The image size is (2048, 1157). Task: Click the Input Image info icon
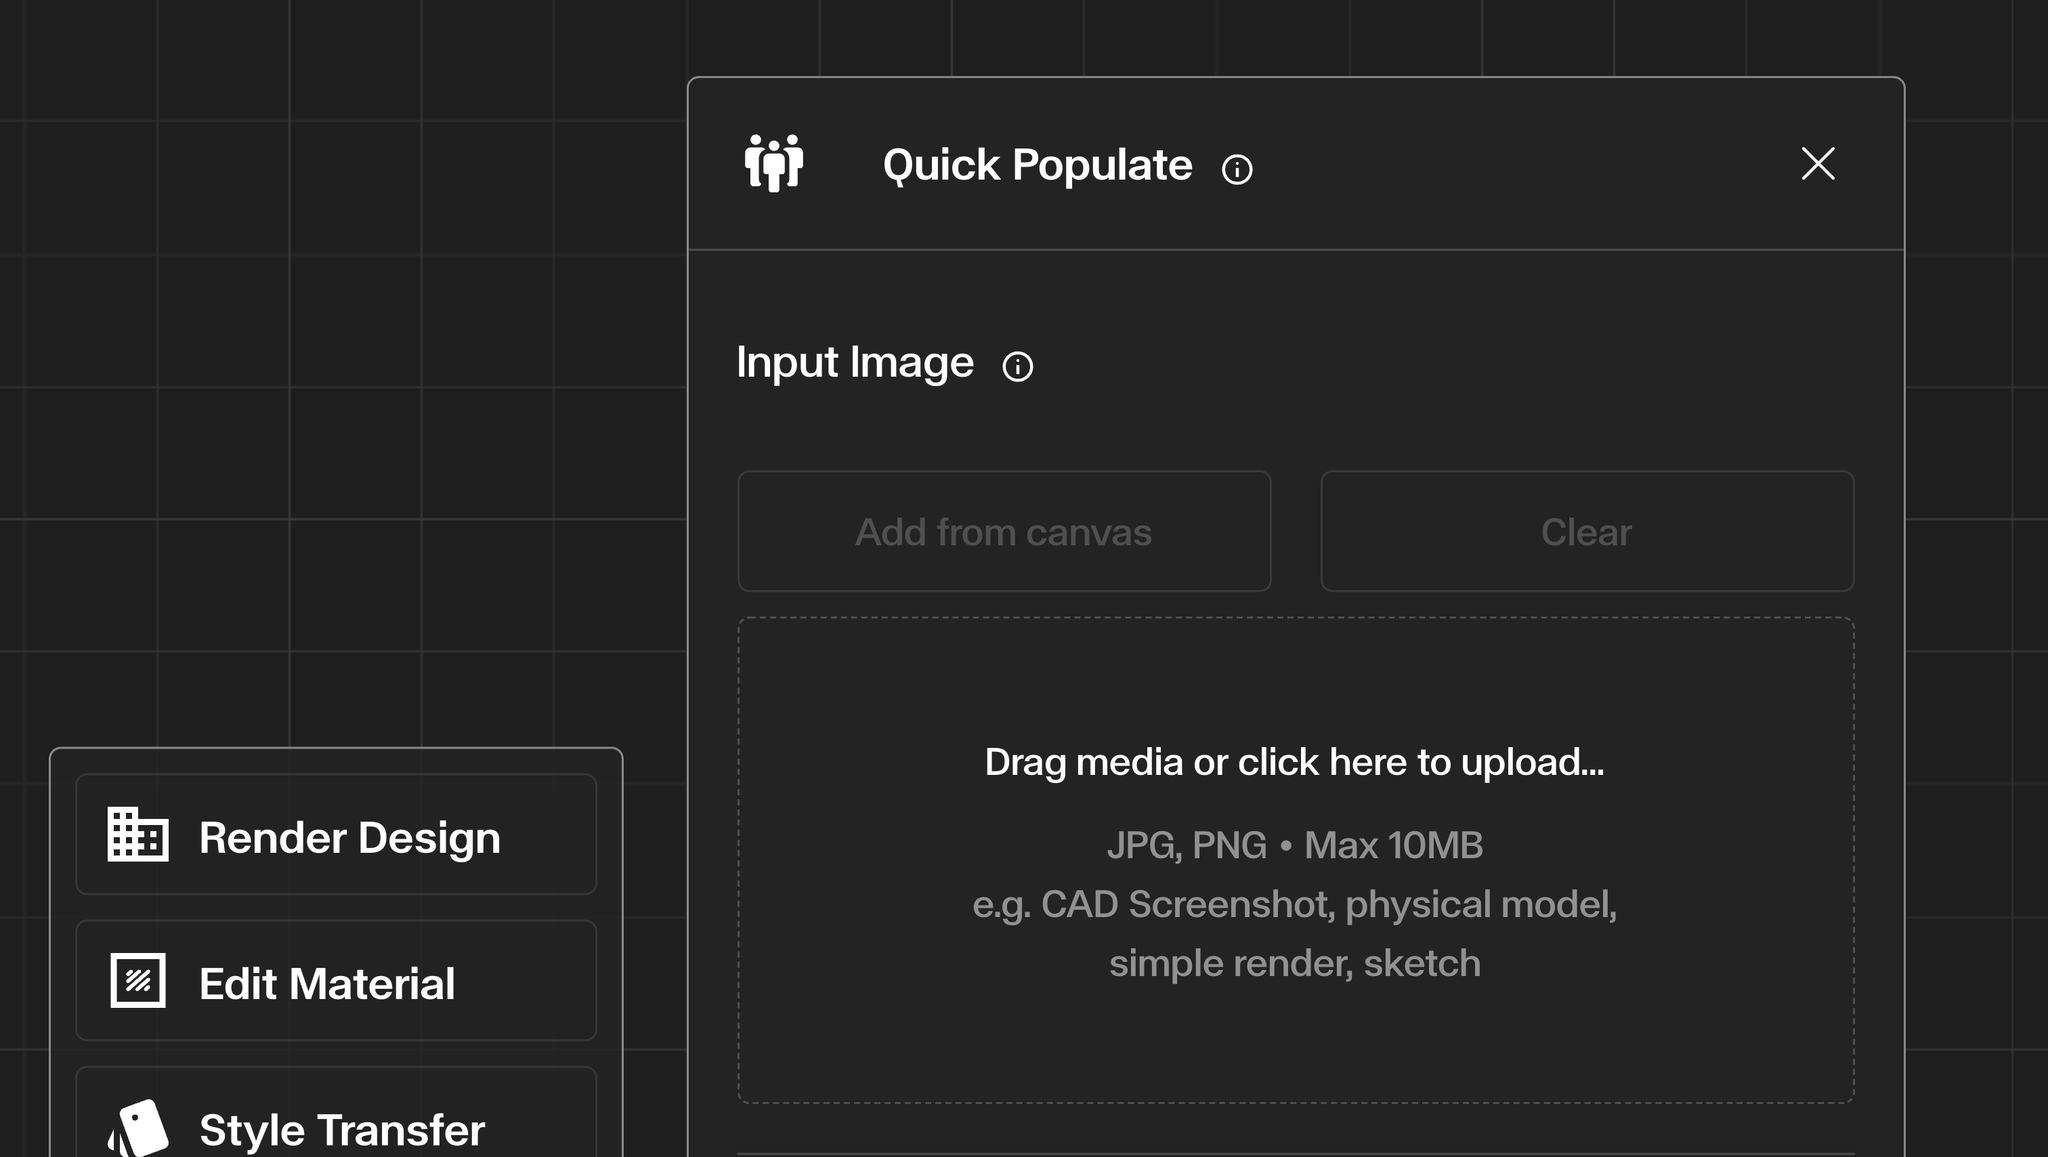point(1018,366)
